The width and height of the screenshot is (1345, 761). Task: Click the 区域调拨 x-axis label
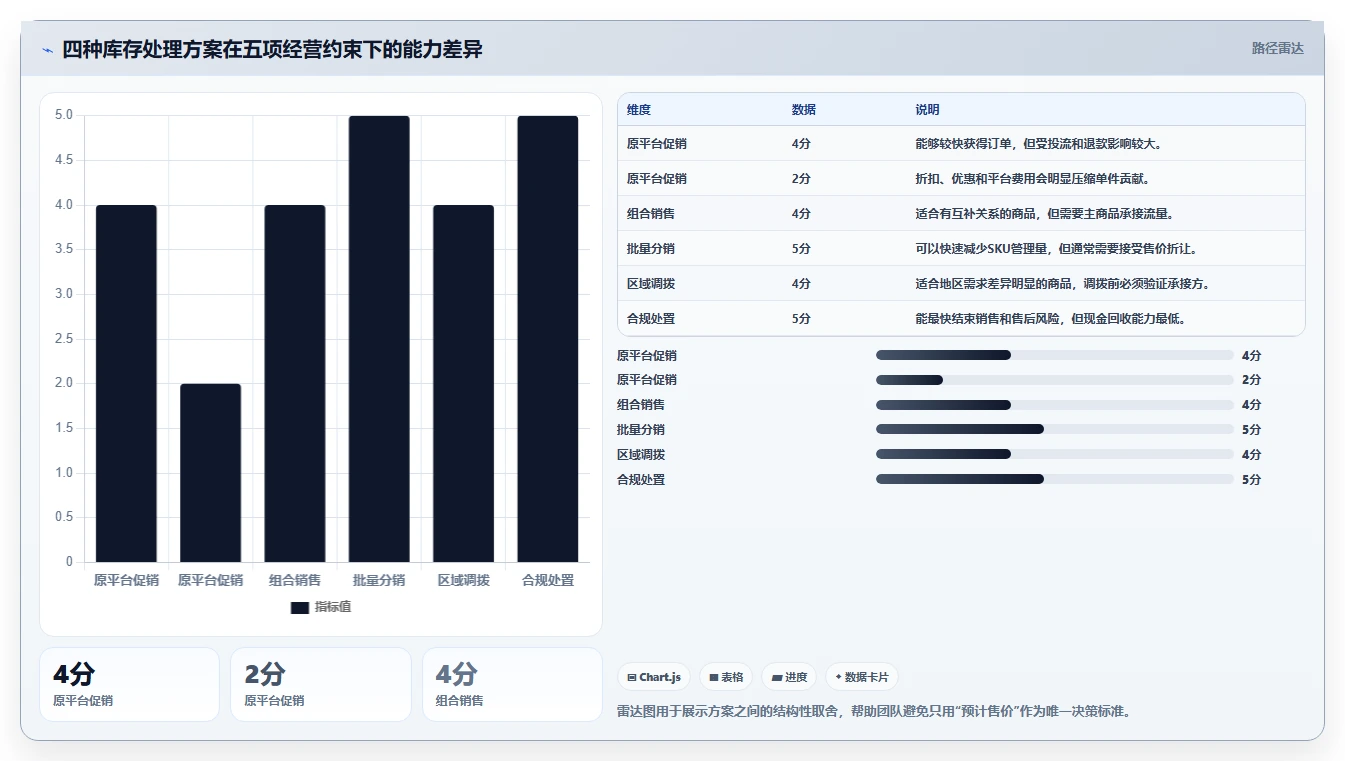tap(464, 580)
